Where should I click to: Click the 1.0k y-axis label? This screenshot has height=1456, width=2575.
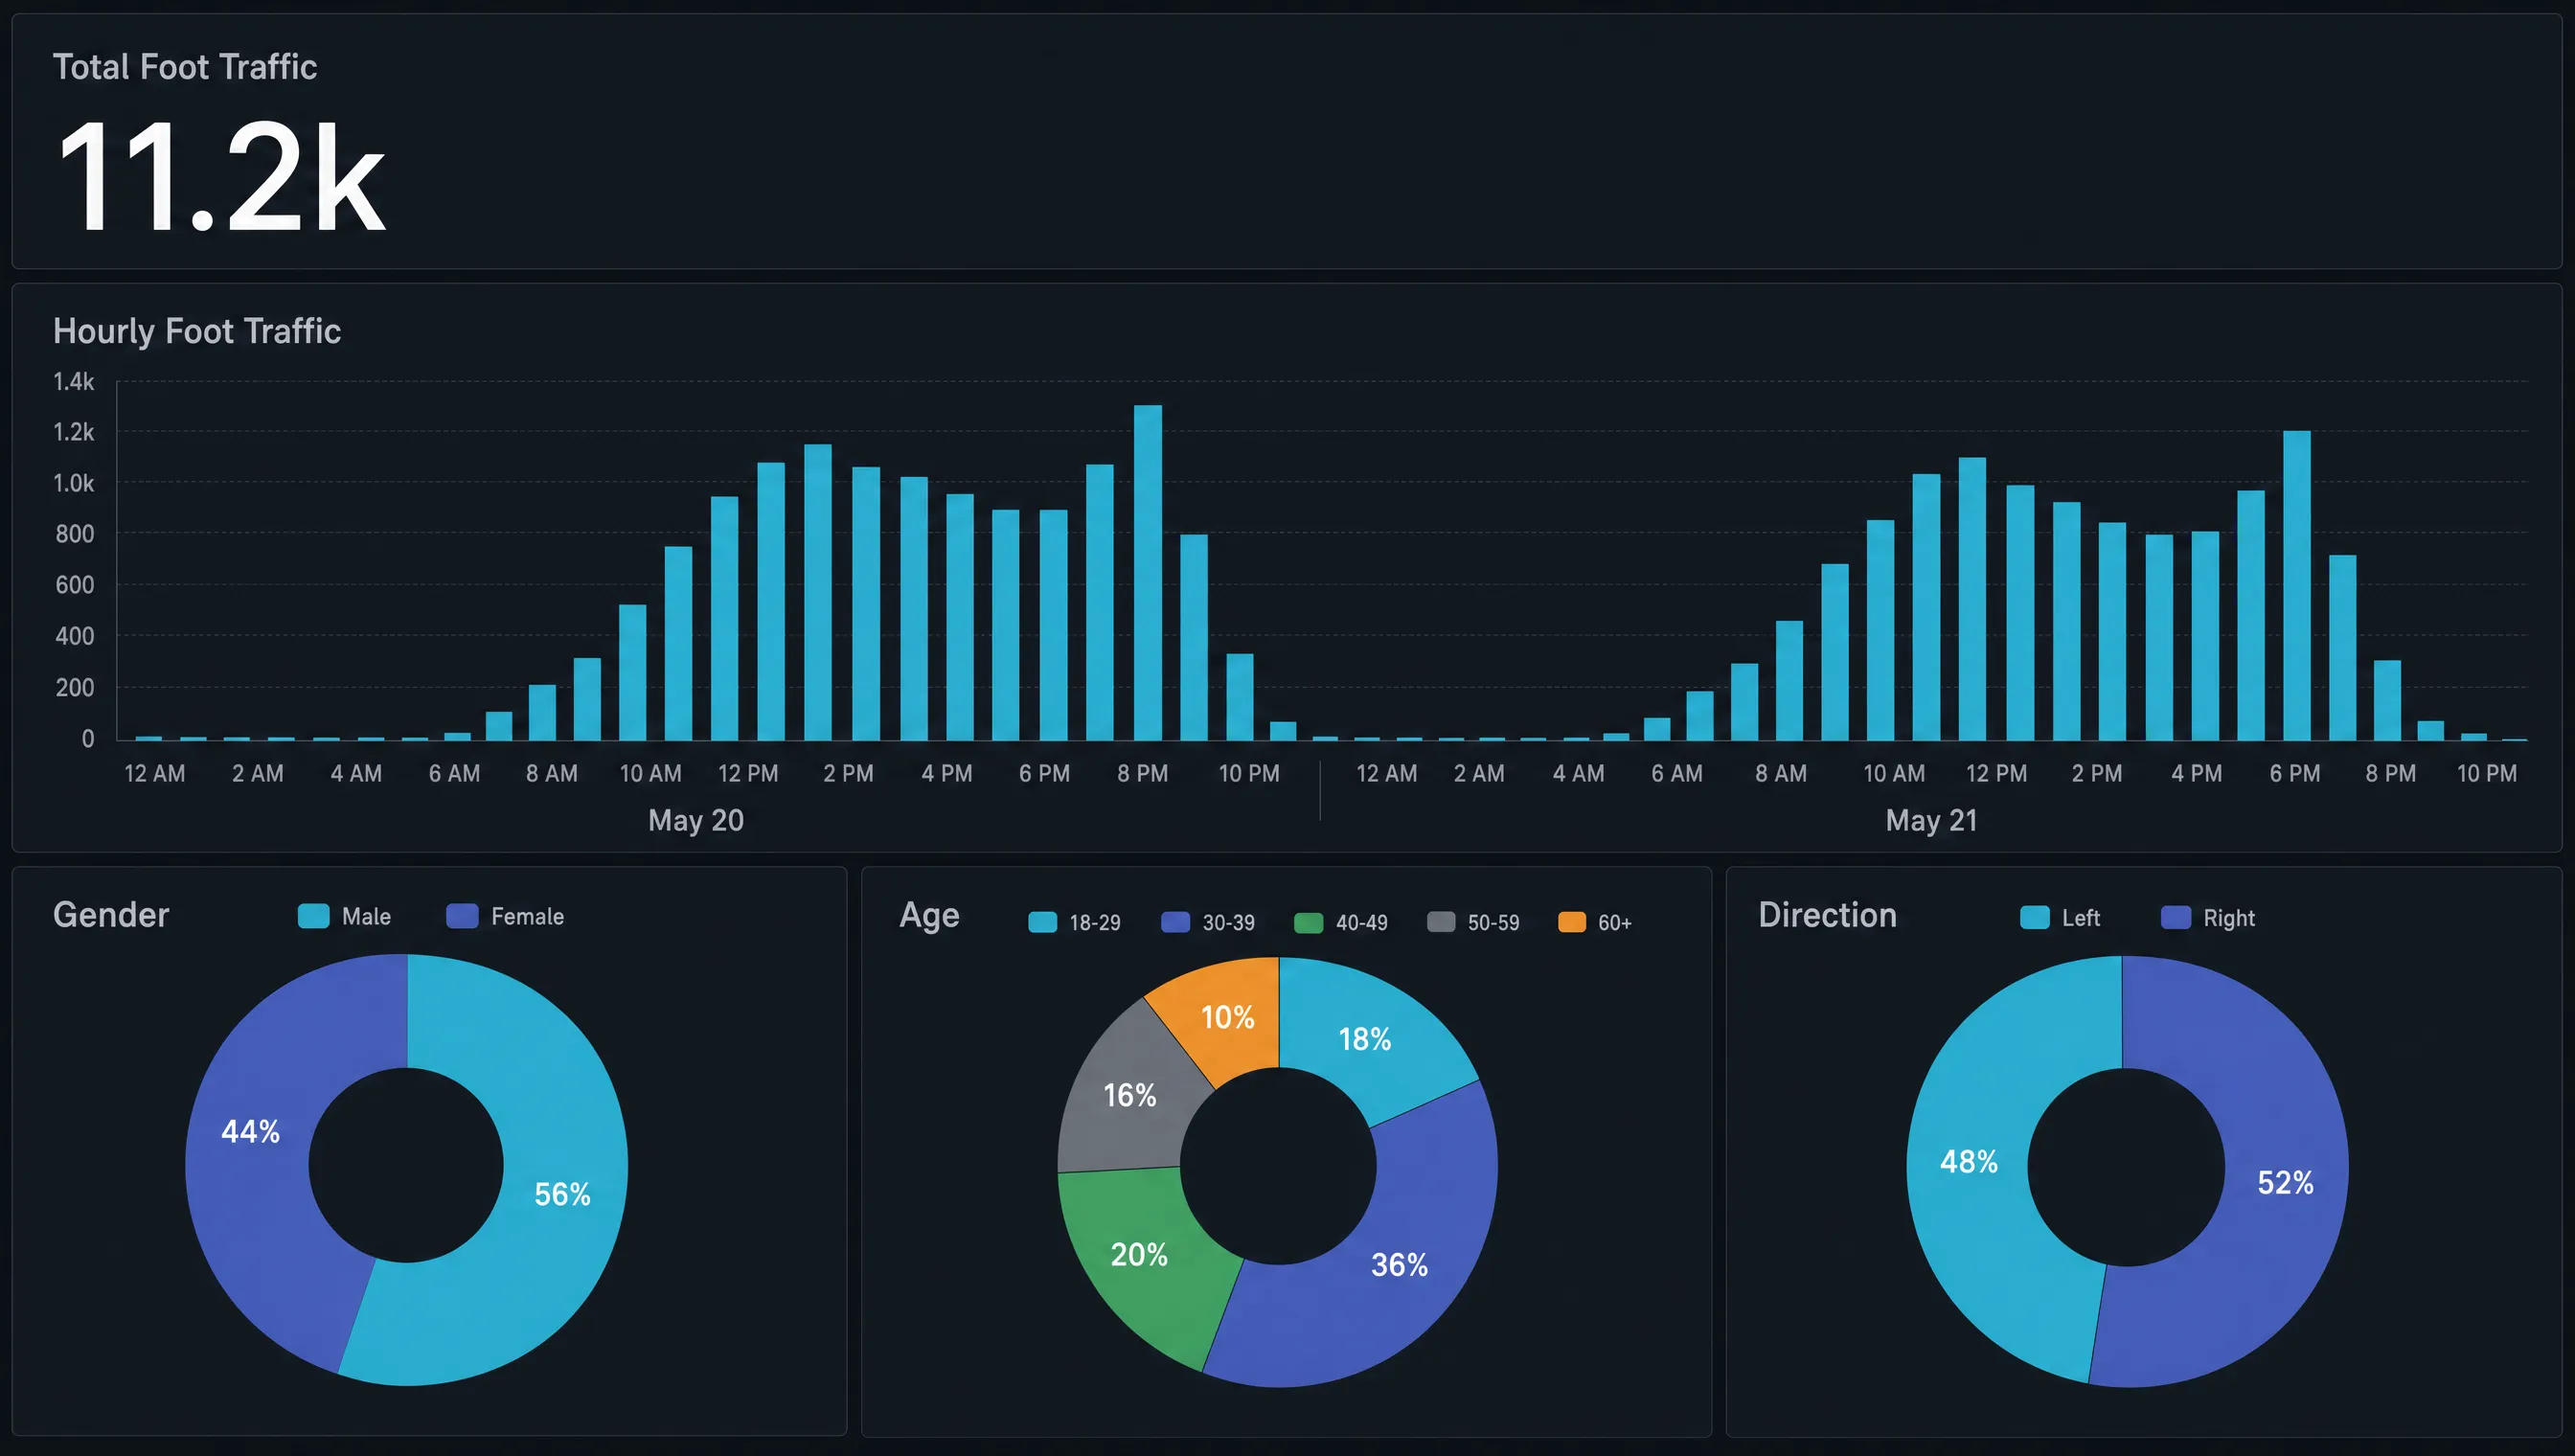[x=74, y=483]
